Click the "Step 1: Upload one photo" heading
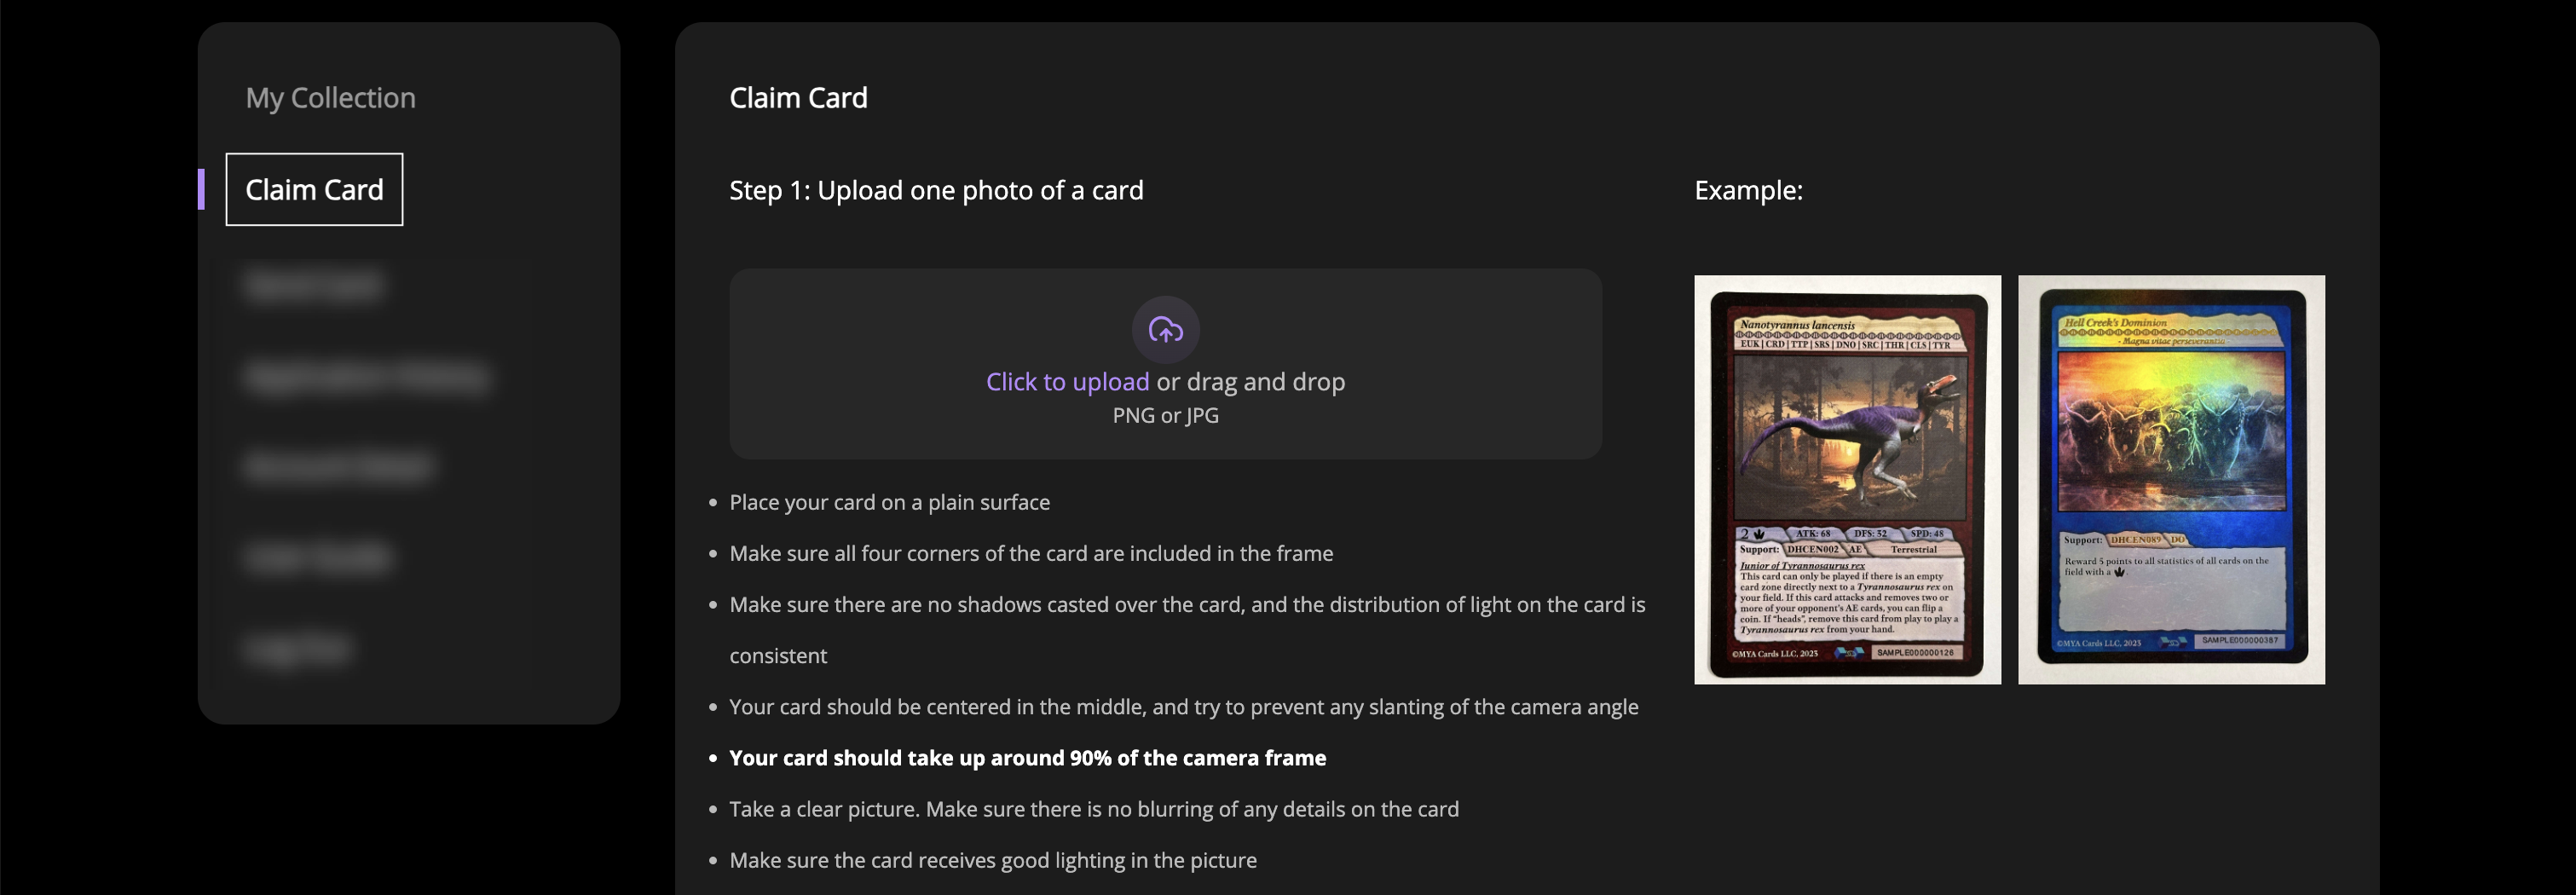Image resolution: width=2576 pixels, height=895 pixels. [x=936, y=190]
